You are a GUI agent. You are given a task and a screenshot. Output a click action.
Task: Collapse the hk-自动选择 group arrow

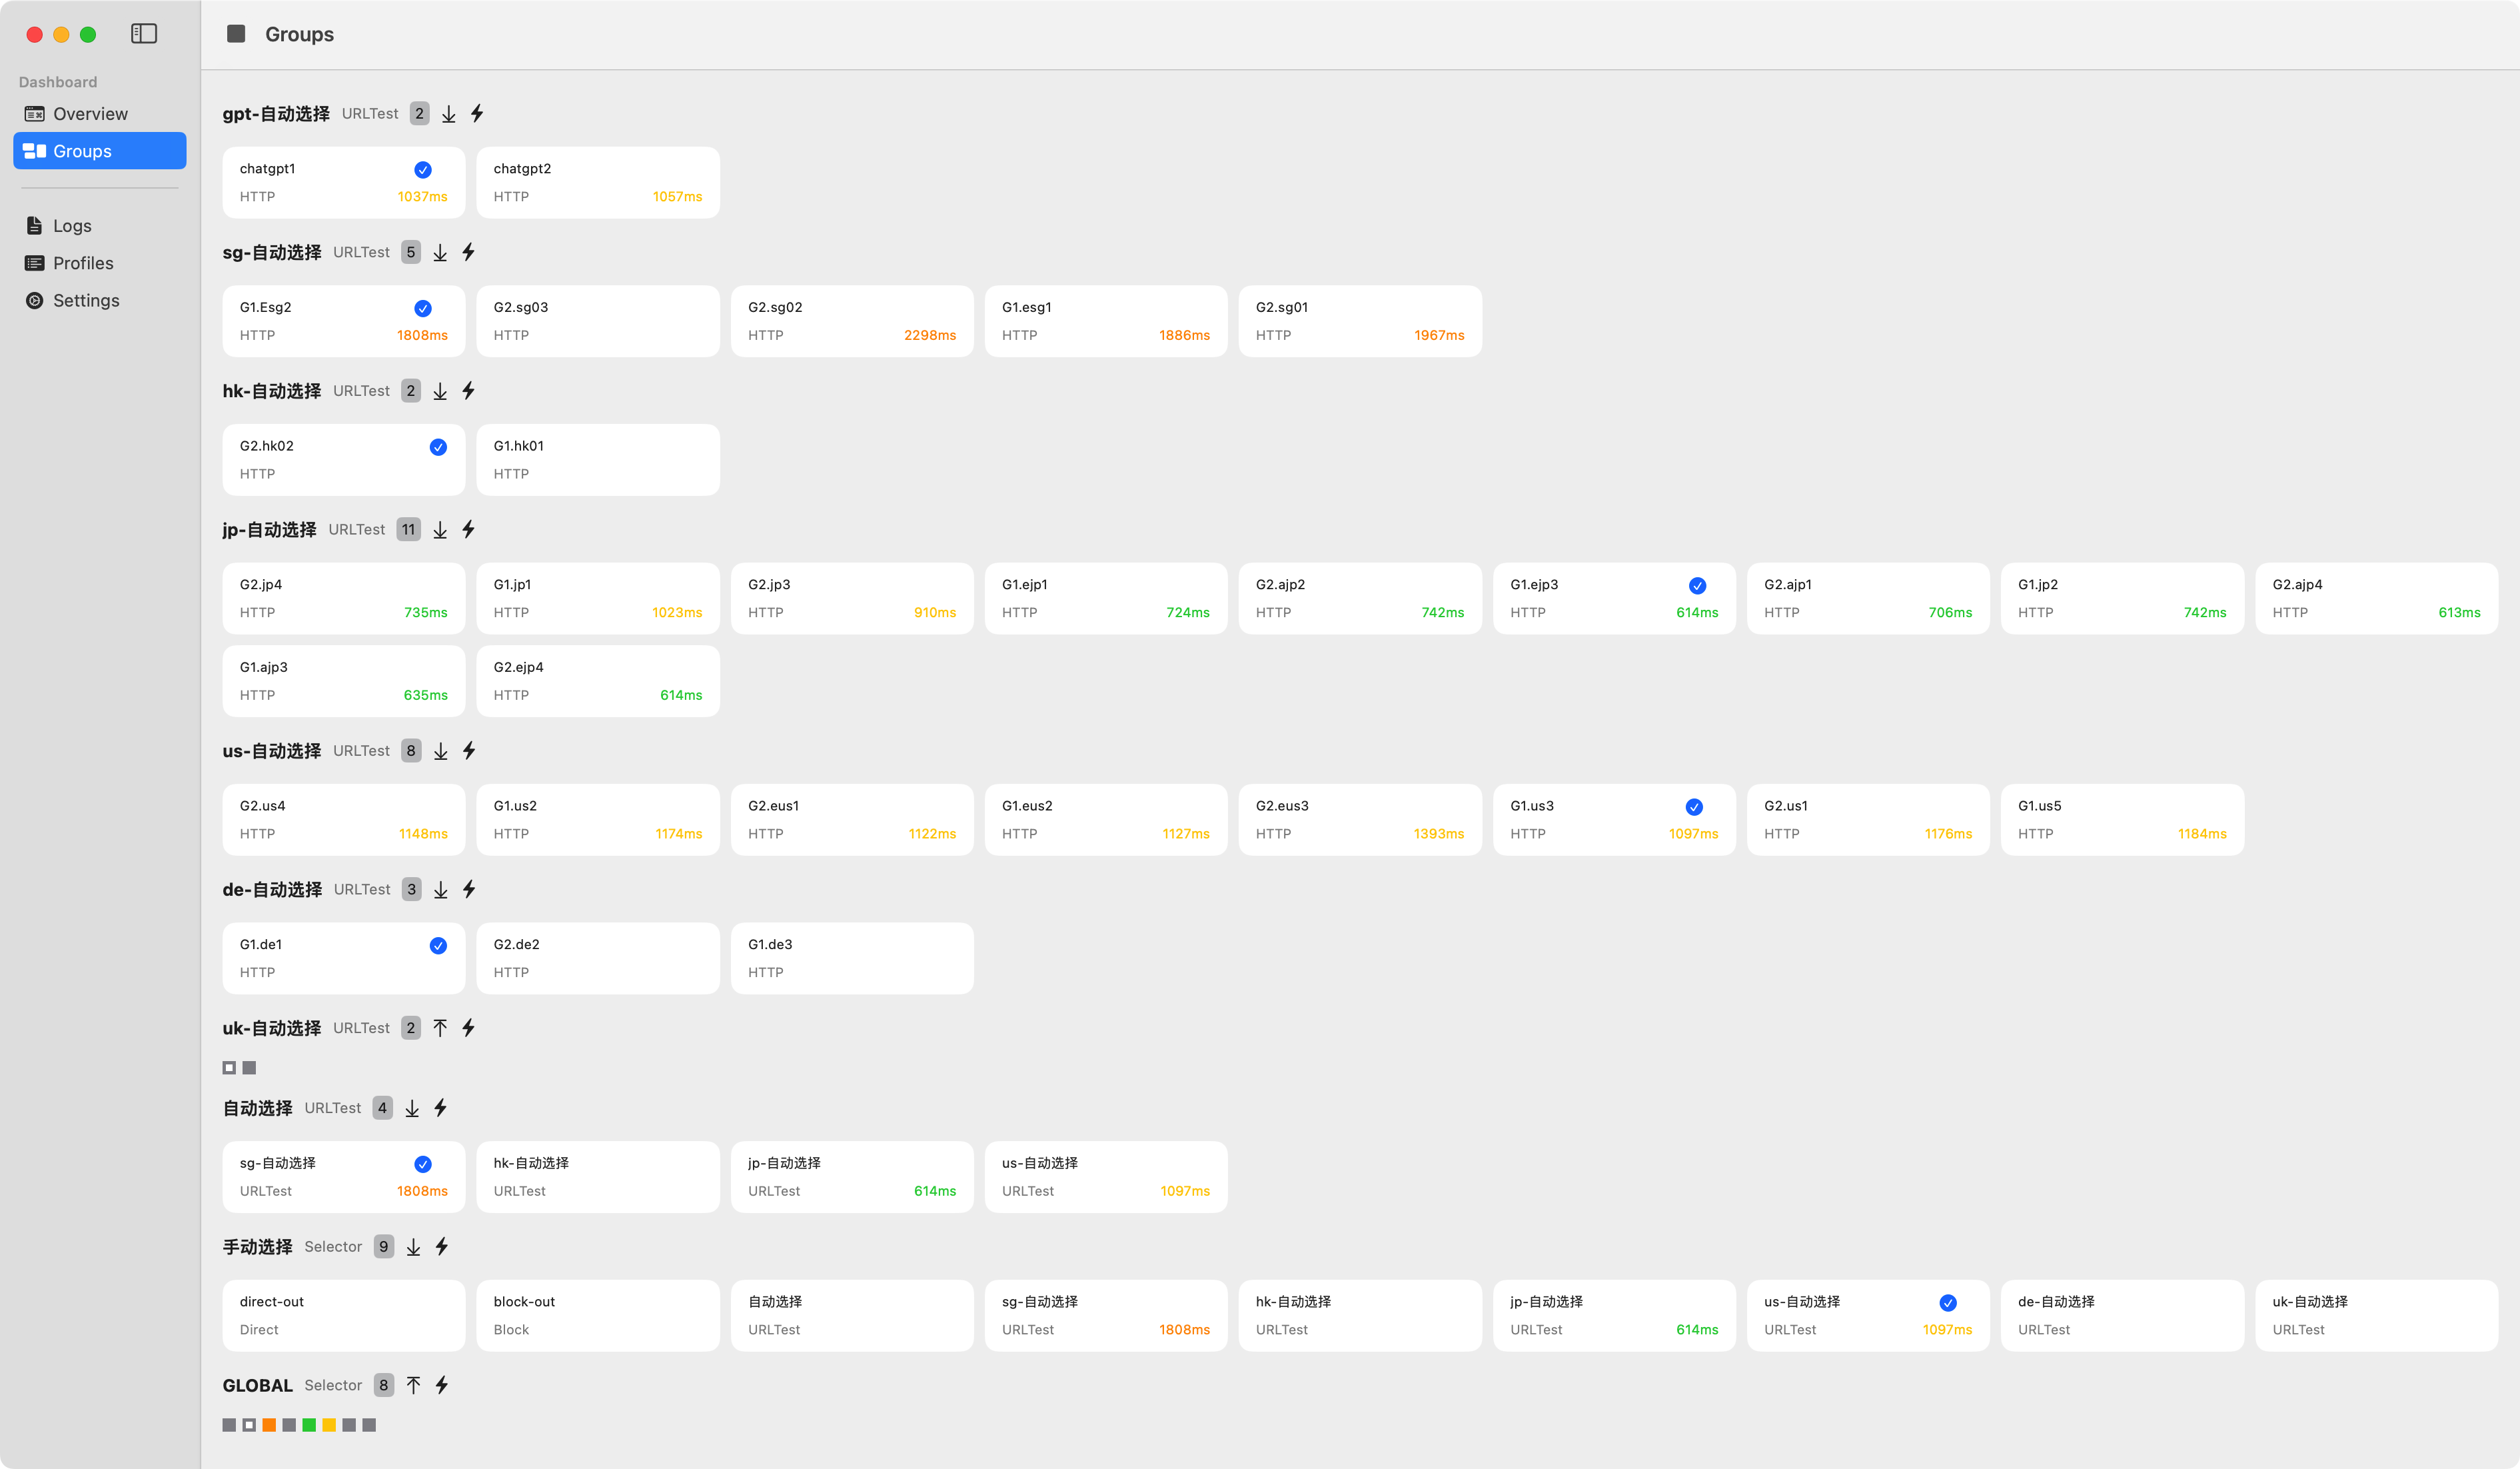click(x=440, y=391)
